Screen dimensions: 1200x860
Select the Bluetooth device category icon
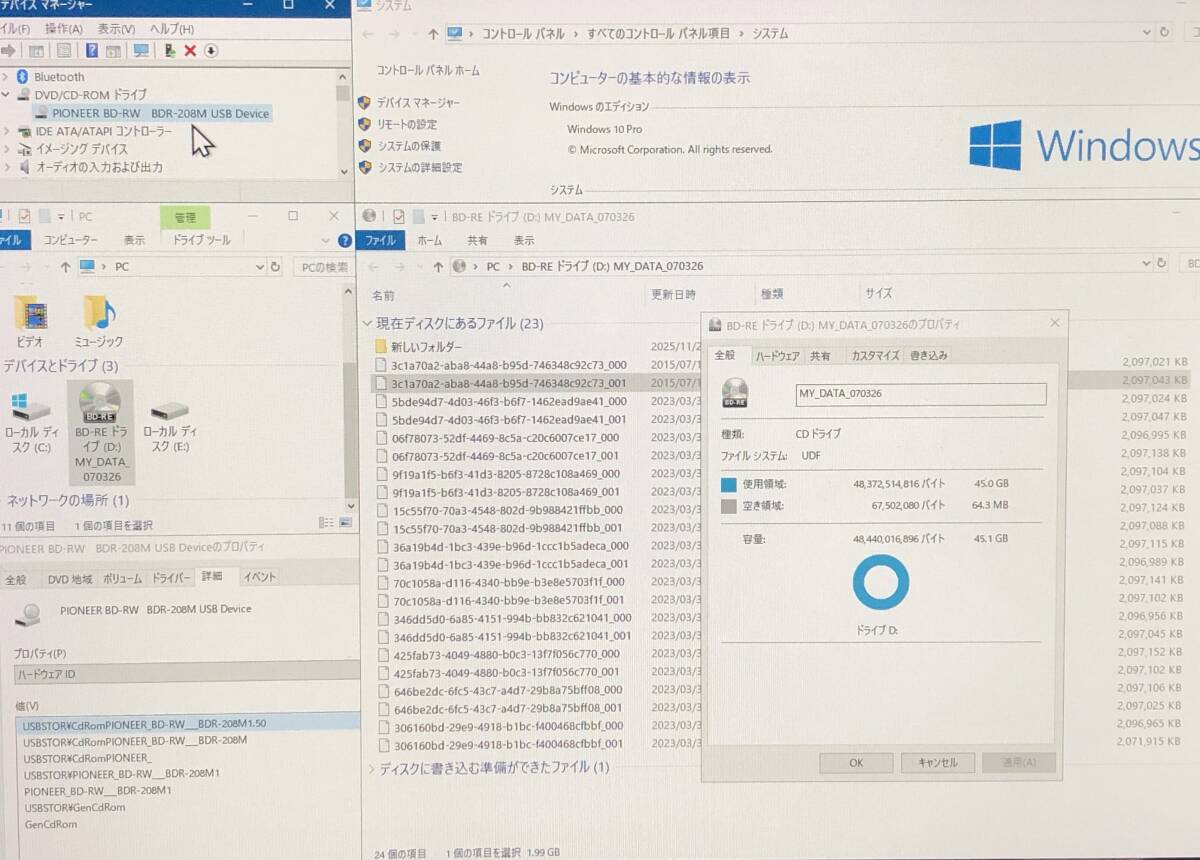tap(23, 76)
